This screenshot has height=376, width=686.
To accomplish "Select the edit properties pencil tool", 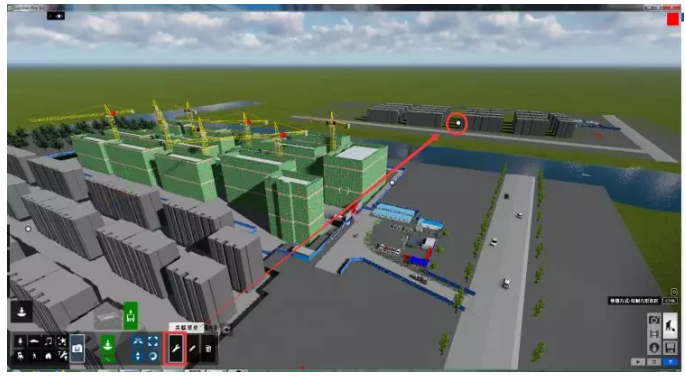I will [192, 348].
